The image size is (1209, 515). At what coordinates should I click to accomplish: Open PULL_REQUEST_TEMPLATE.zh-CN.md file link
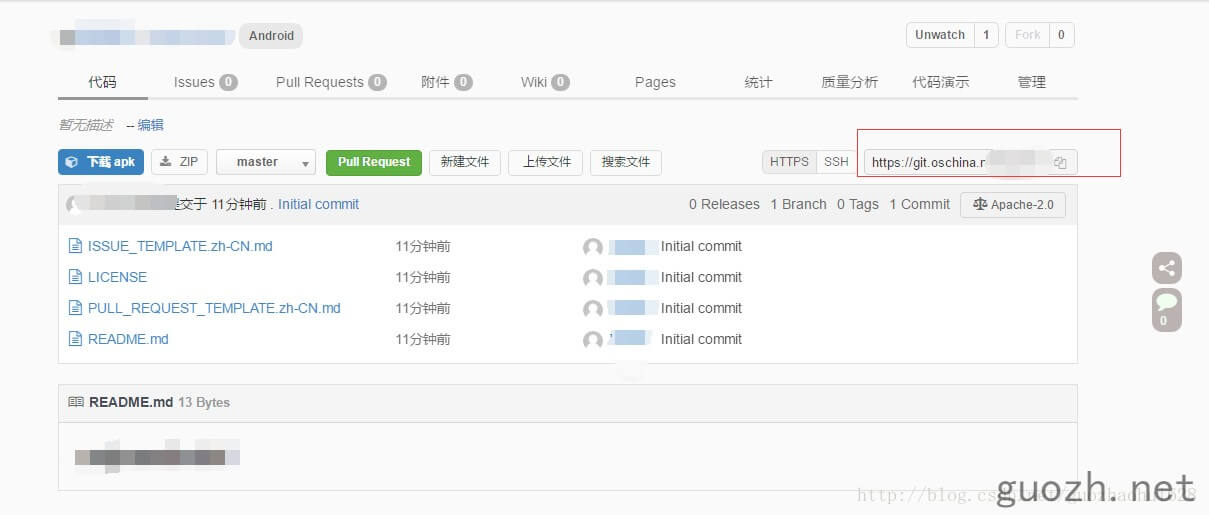[x=214, y=308]
